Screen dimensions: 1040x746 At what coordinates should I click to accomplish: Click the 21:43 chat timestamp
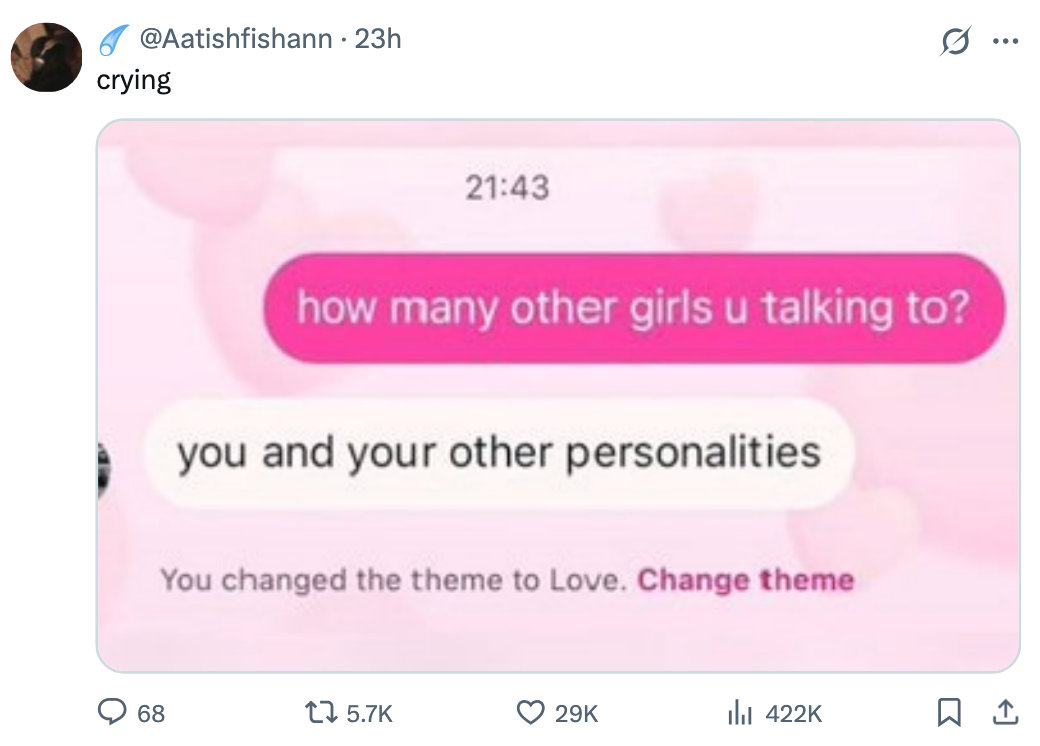tap(508, 187)
